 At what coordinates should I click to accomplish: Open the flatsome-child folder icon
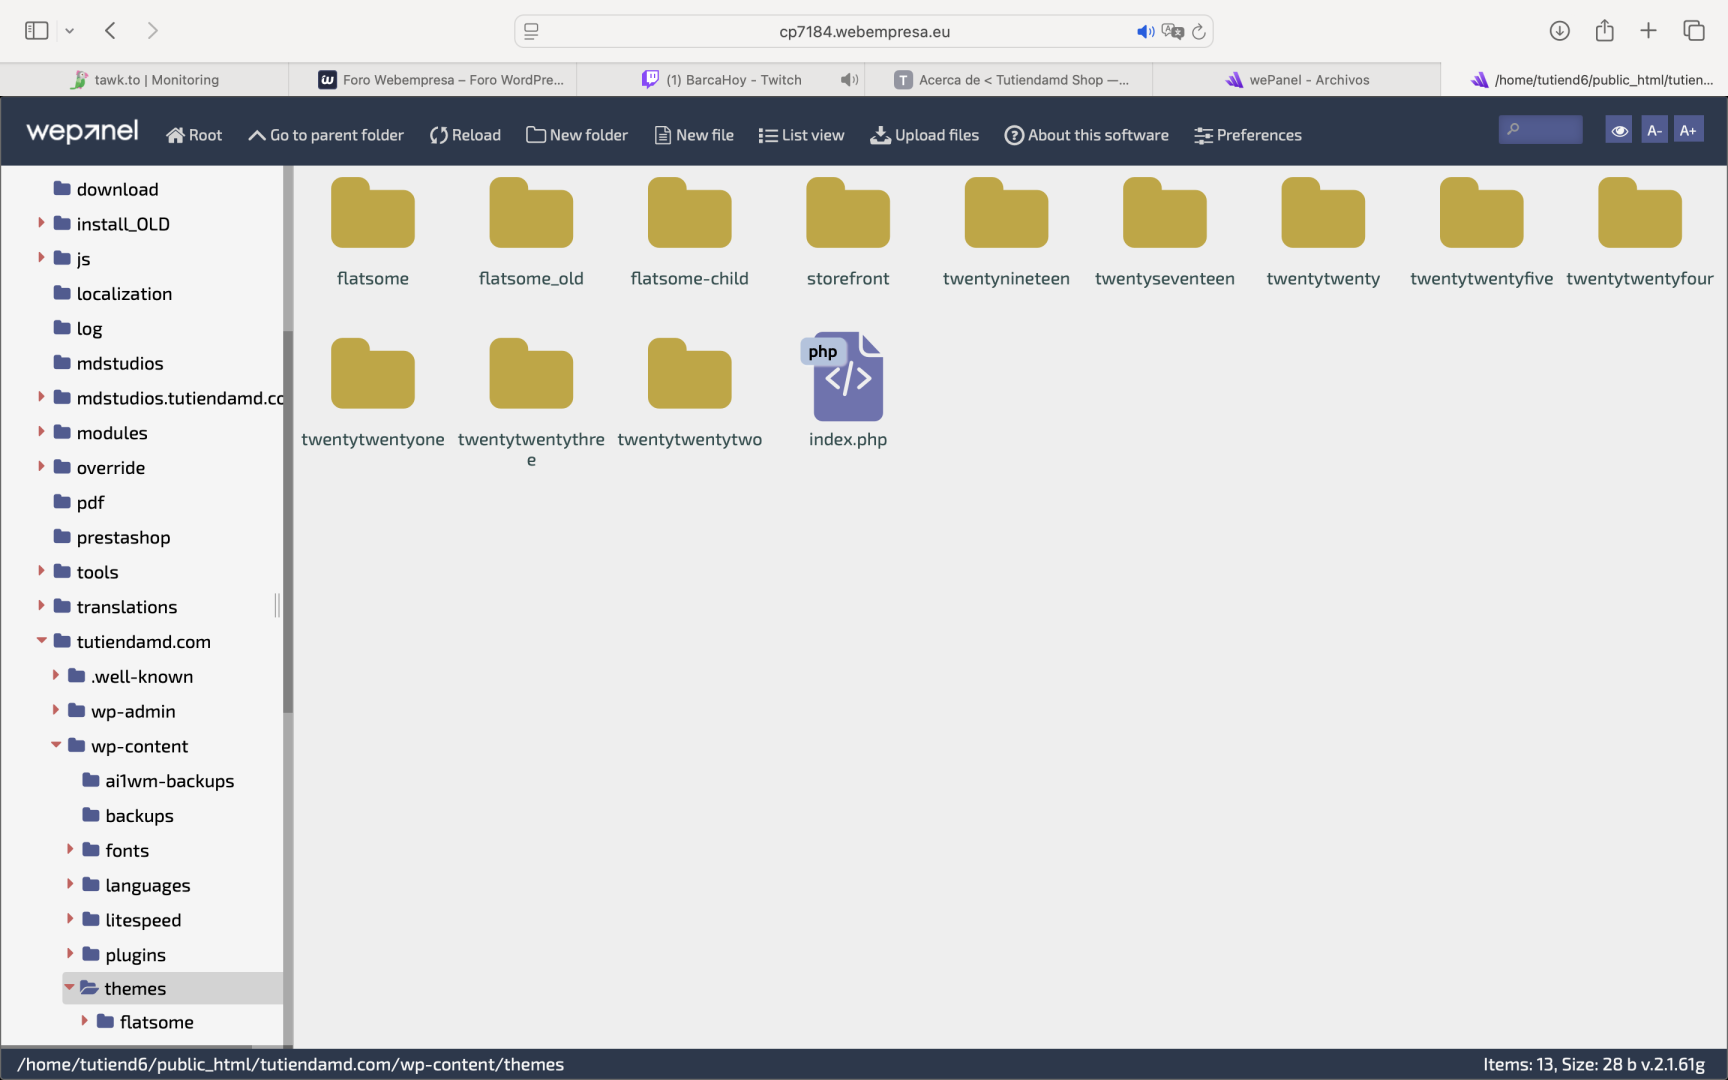tap(689, 214)
